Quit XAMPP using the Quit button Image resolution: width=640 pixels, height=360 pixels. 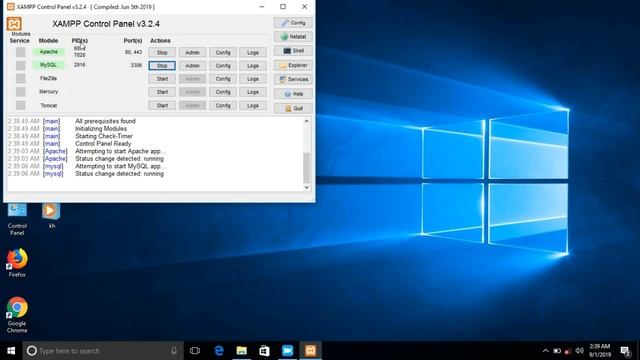pyautogui.click(x=293, y=108)
